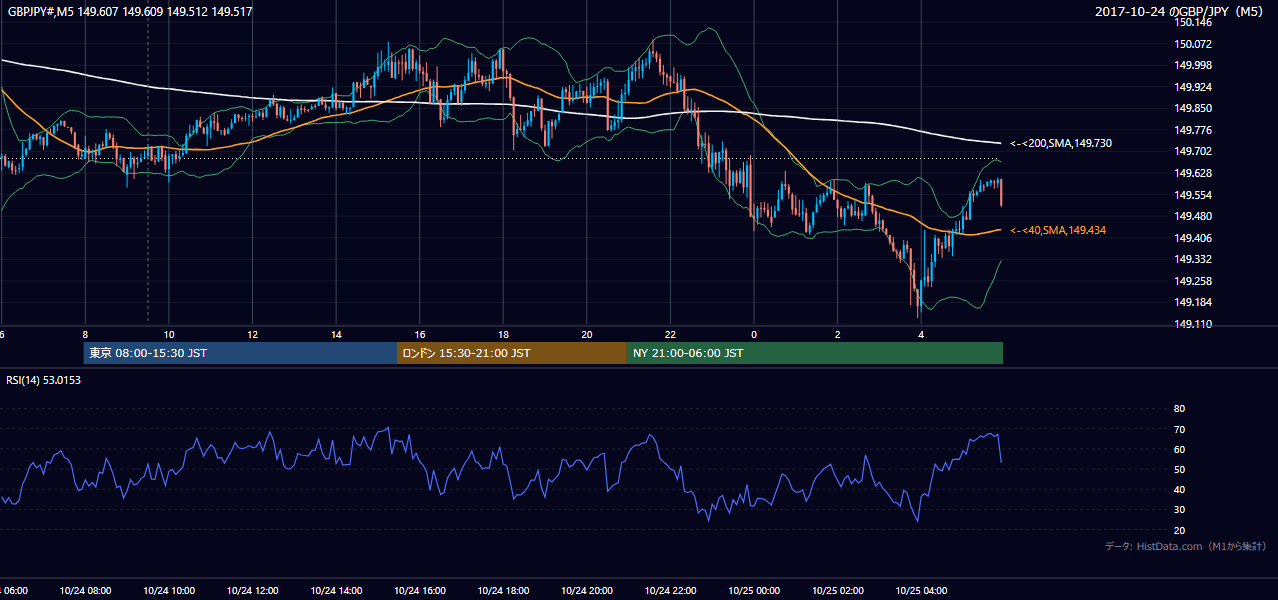The width and height of the screenshot is (1278, 600).
Task: Click the 200 SMA label reading 149.730
Action: click(1061, 144)
